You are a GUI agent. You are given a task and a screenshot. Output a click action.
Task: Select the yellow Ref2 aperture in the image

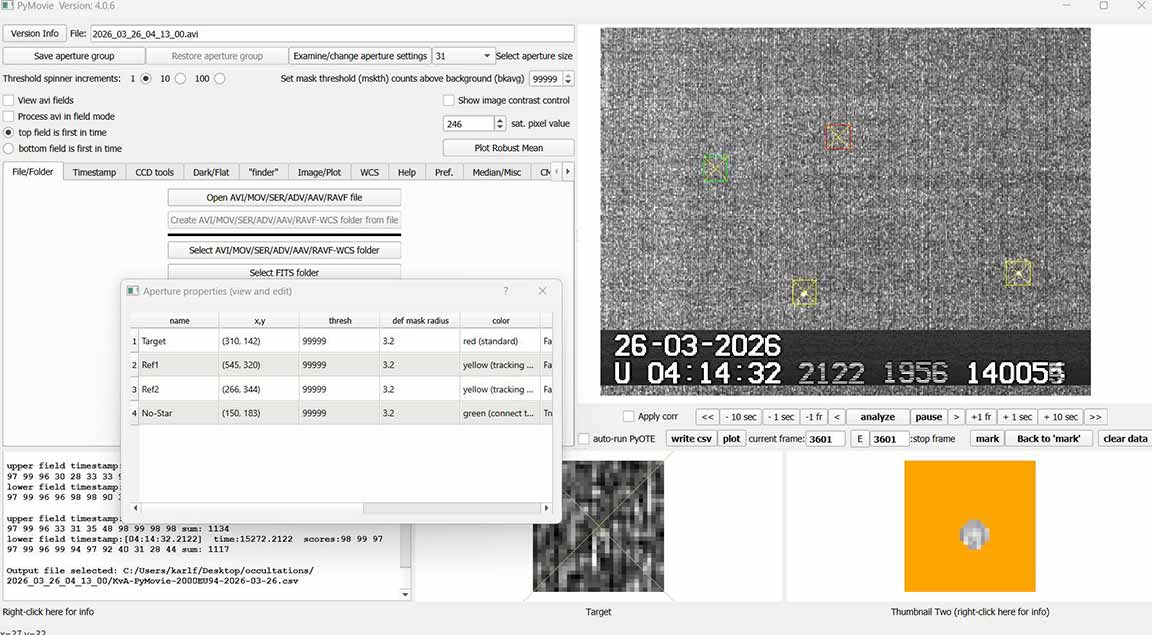click(x=804, y=292)
